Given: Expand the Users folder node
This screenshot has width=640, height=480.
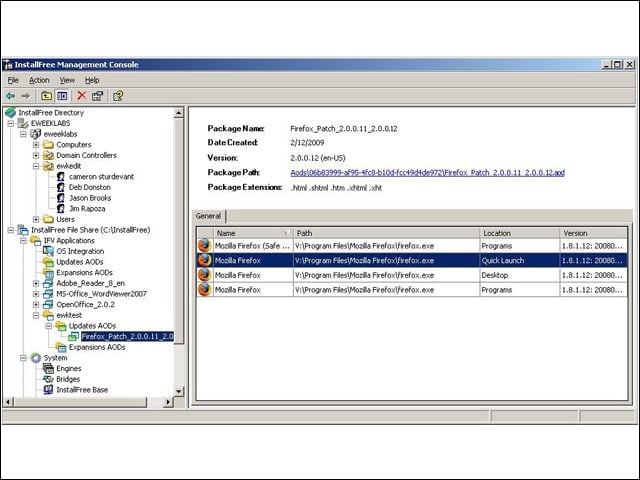Looking at the screenshot, I should pyautogui.click(x=36, y=219).
